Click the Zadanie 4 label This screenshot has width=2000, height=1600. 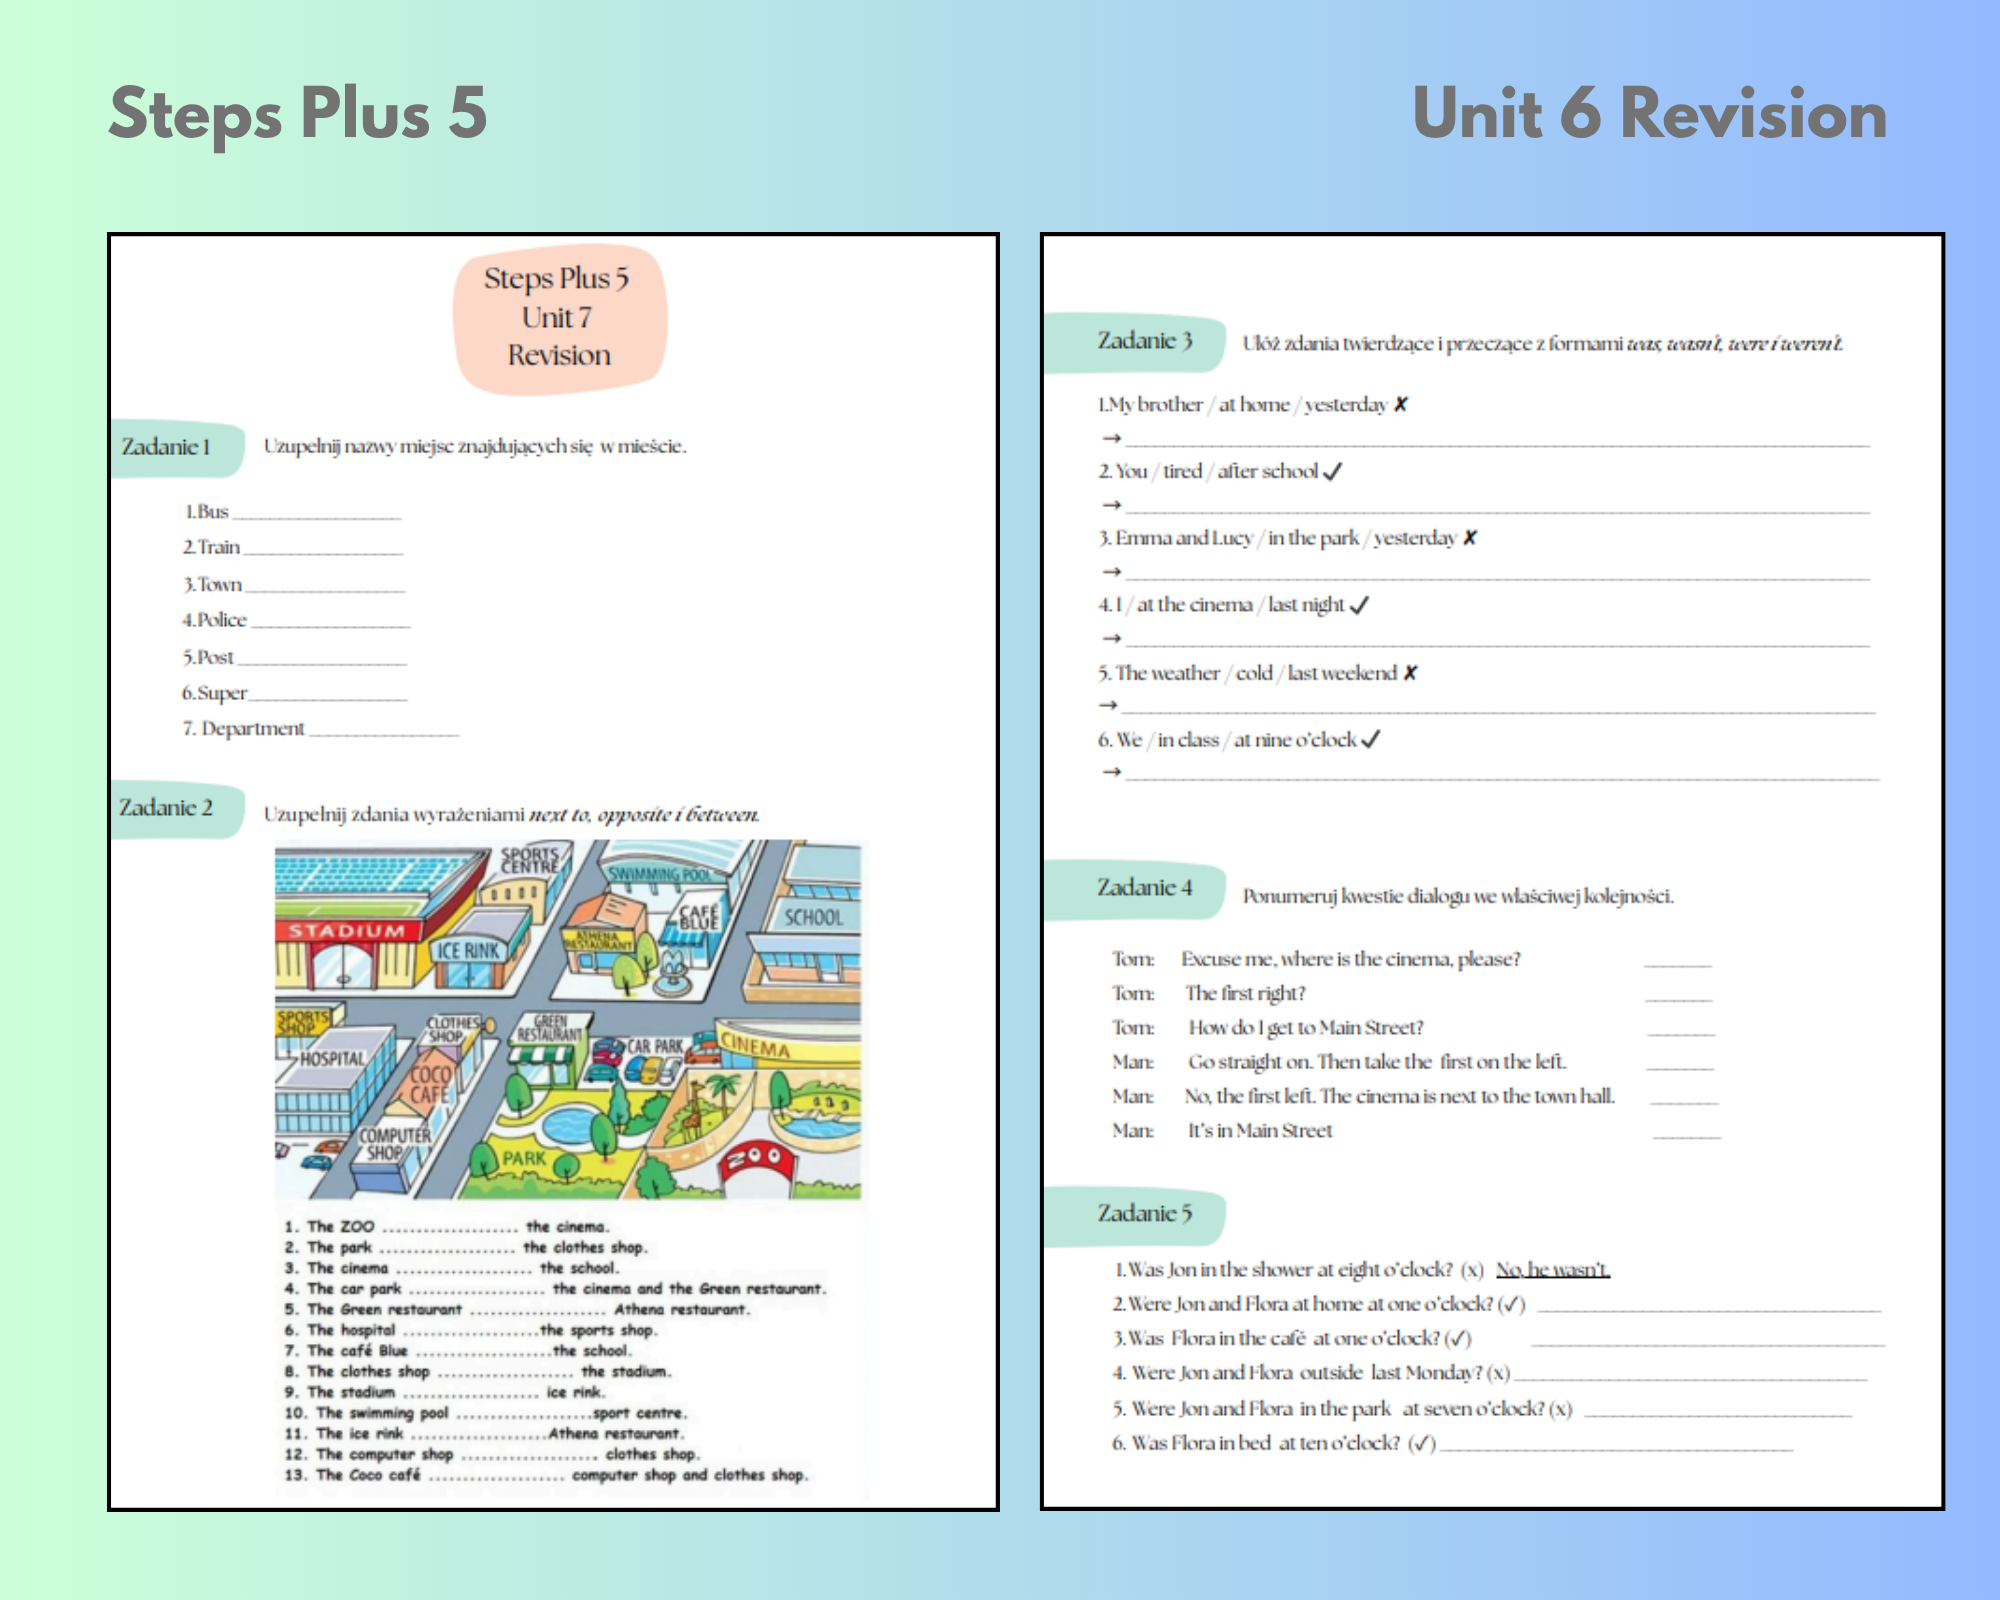pos(1144,888)
